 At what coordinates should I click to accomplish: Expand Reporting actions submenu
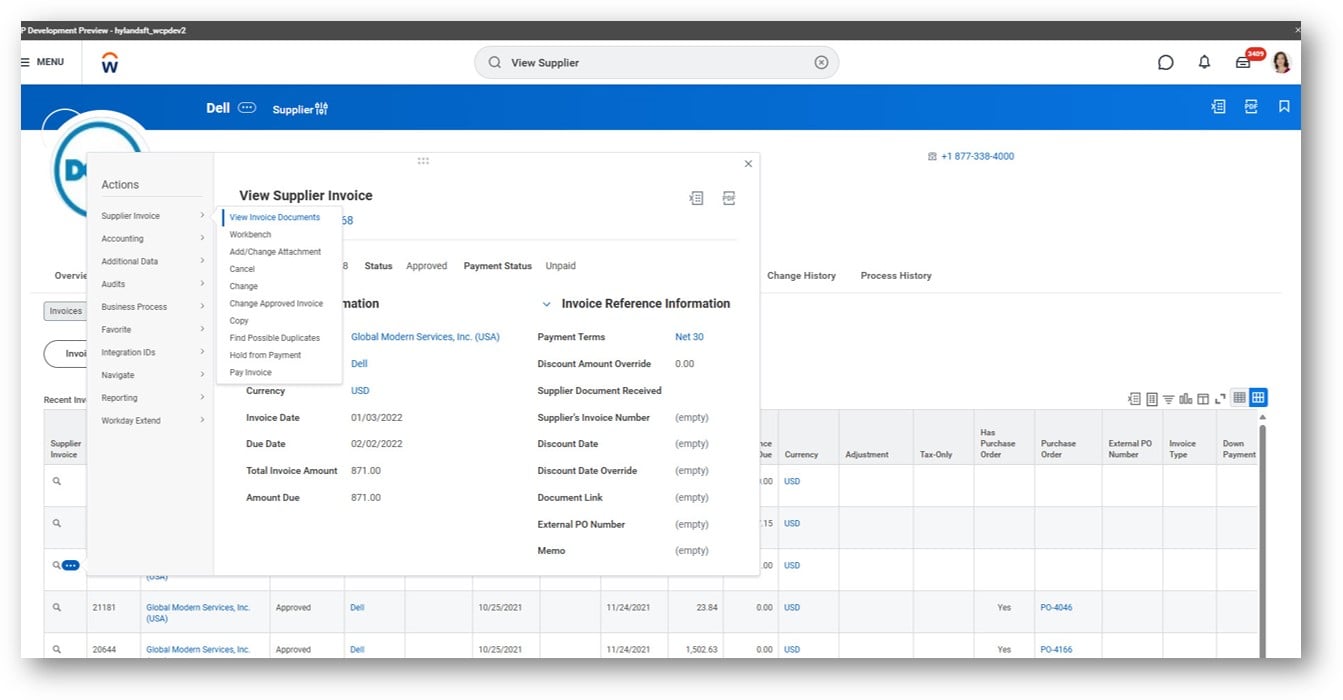[x=152, y=398]
